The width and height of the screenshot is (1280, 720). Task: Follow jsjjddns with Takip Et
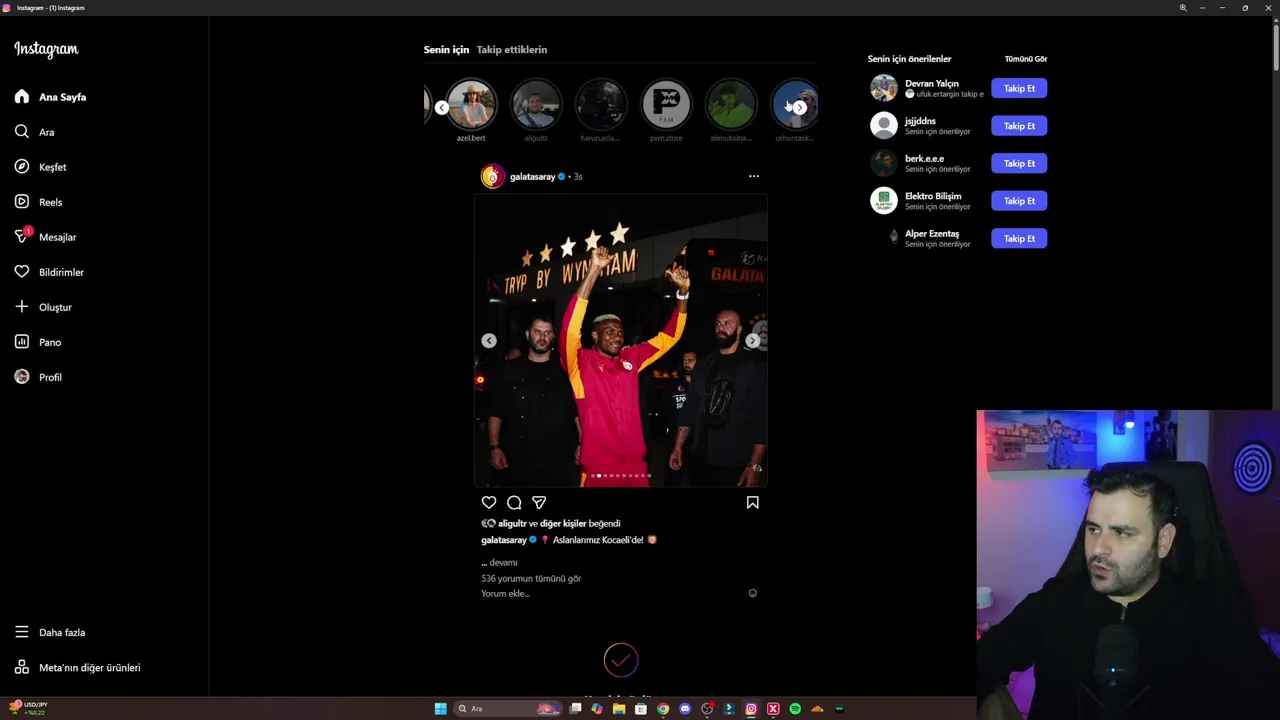pyautogui.click(x=1019, y=126)
